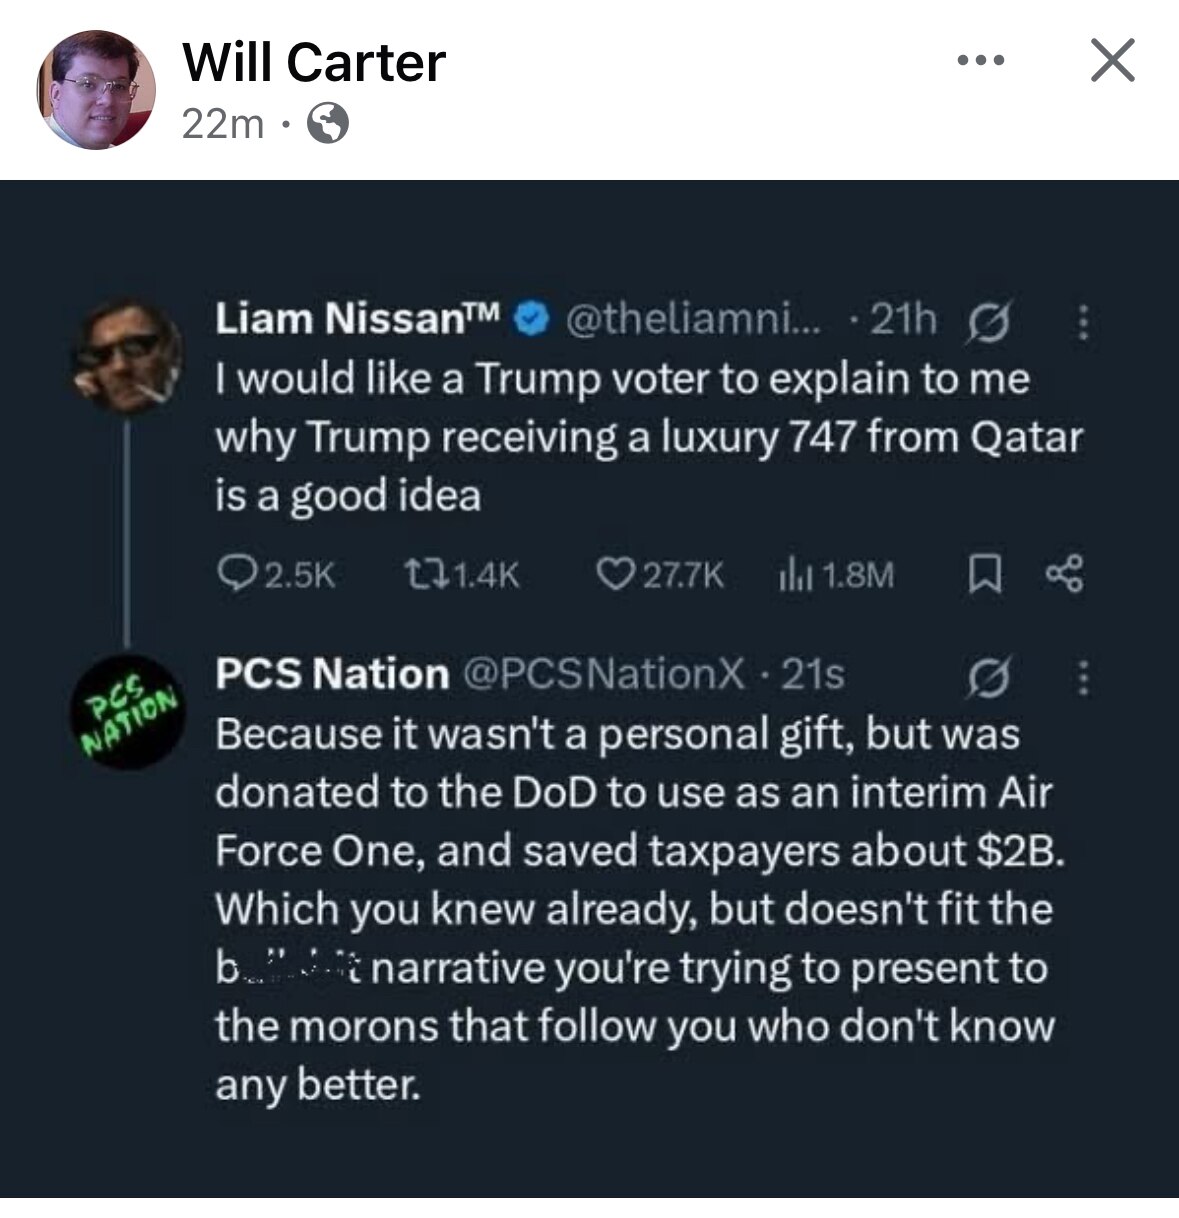This screenshot has width=1179, height=1218.
Task: Open more options on Liam Nissan's tweet
Action: point(1080,322)
